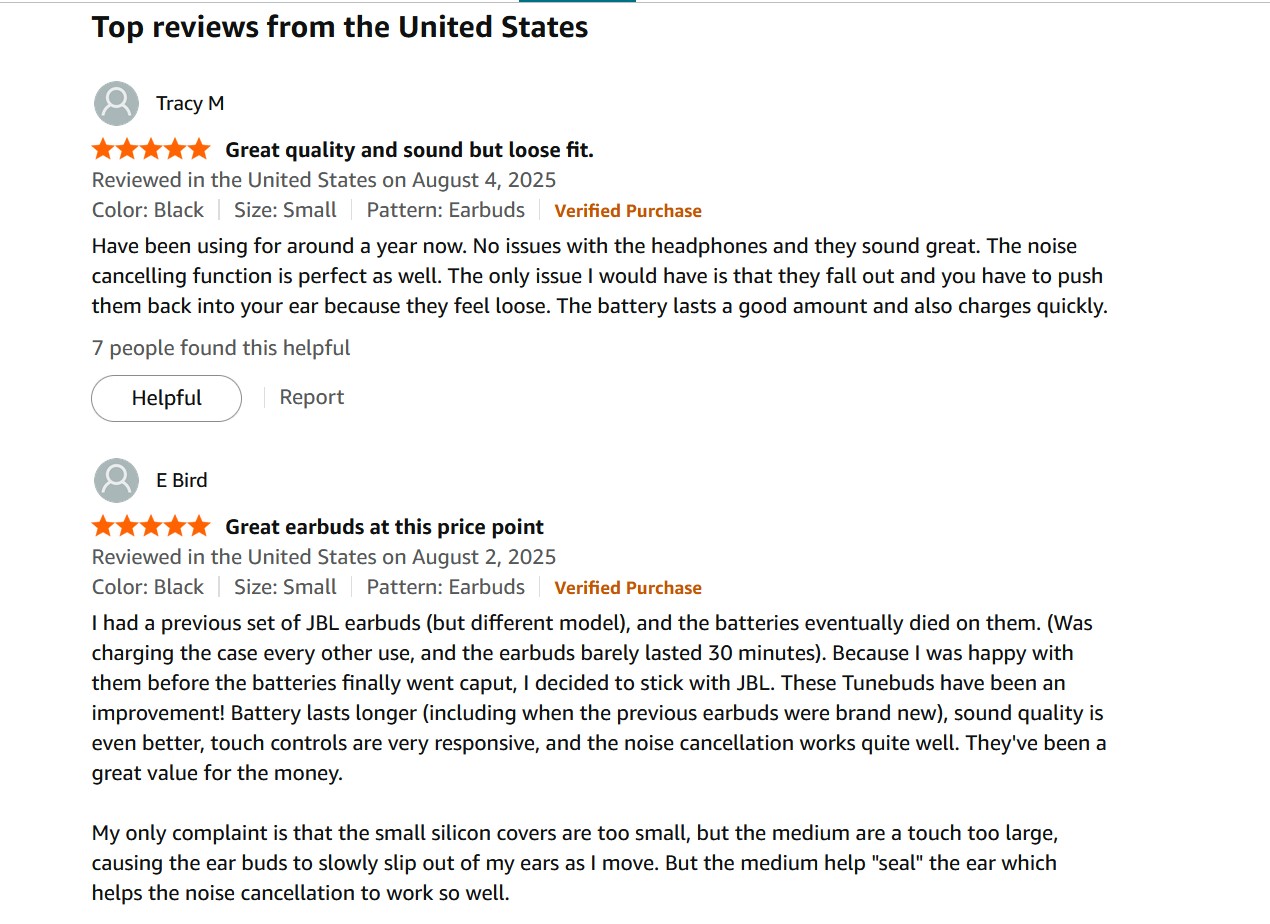Screen dimensions: 1270x924
Task: Click the August 2, 2025 review date line
Action: 324,557
